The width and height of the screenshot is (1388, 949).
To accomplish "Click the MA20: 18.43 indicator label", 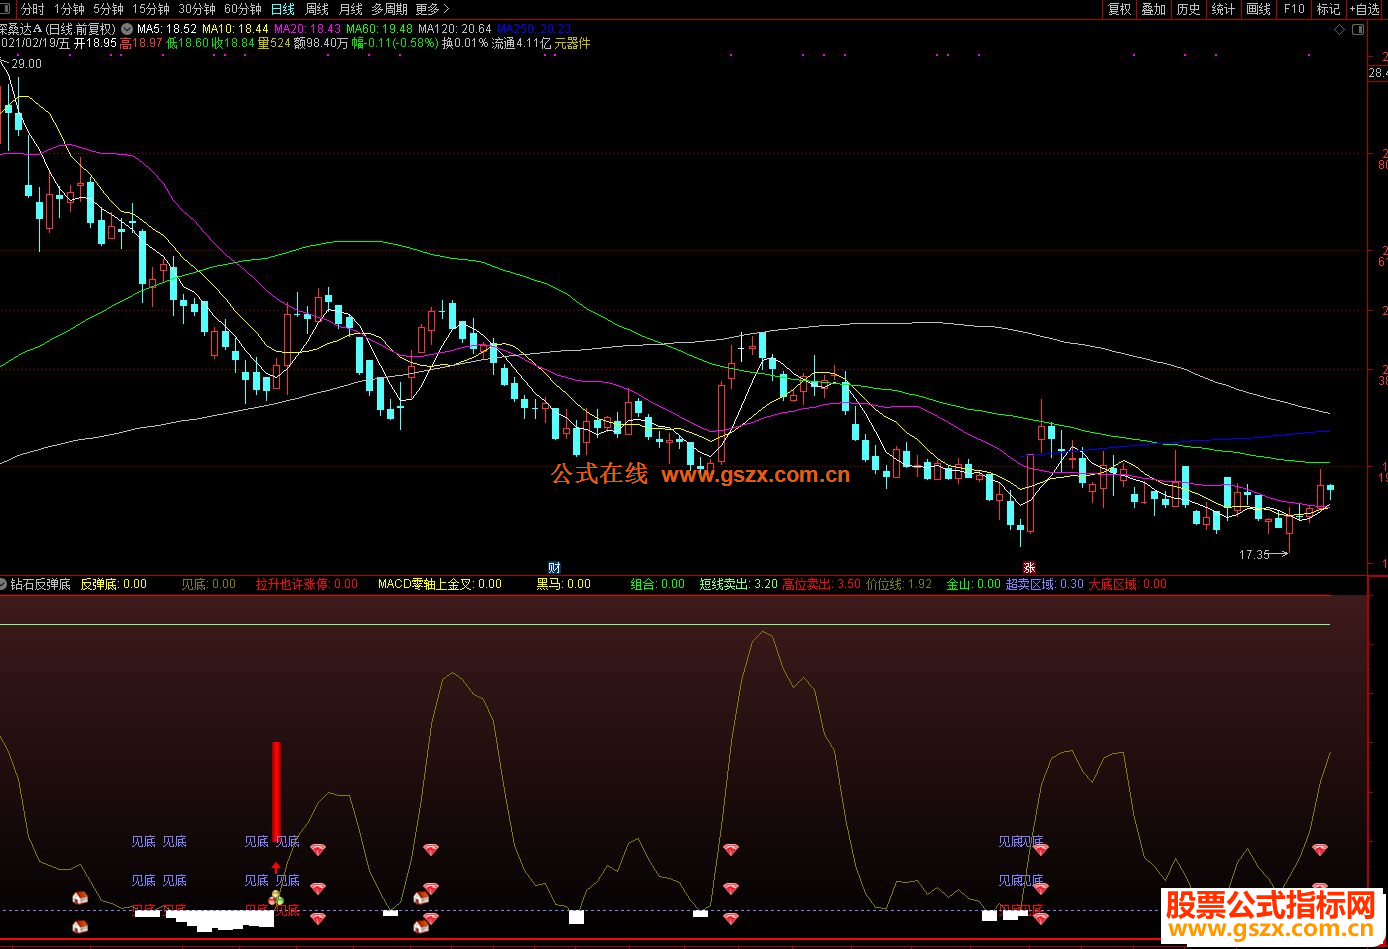I will 307,29.
